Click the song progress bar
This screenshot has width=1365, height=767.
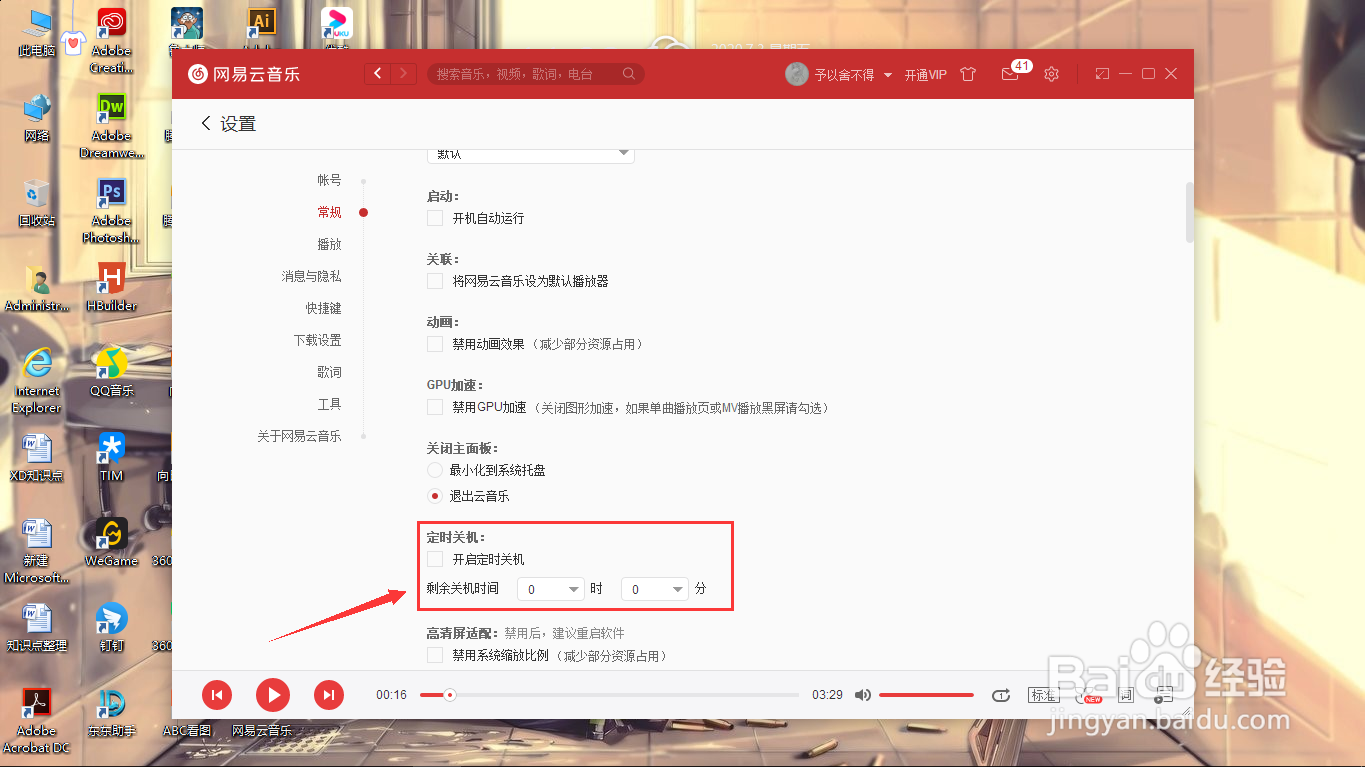coord(609,695)
